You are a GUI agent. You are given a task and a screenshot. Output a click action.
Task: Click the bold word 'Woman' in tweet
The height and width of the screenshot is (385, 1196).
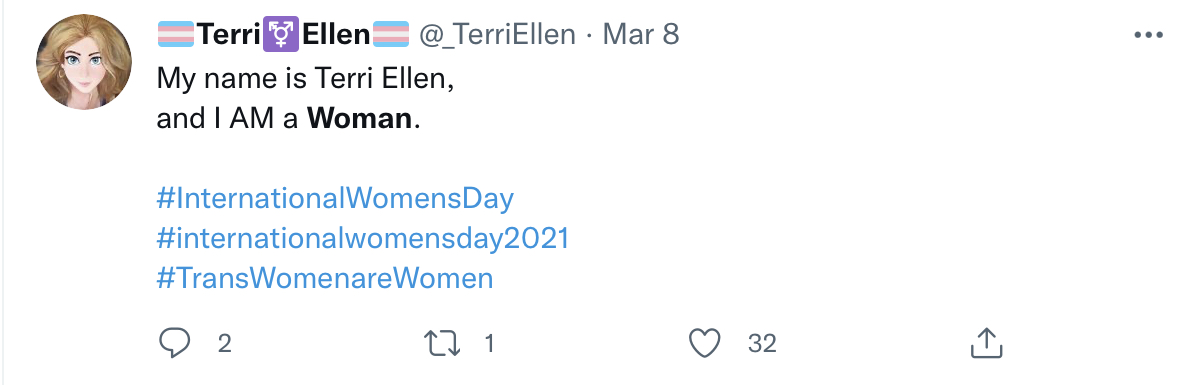click(359, 119)
